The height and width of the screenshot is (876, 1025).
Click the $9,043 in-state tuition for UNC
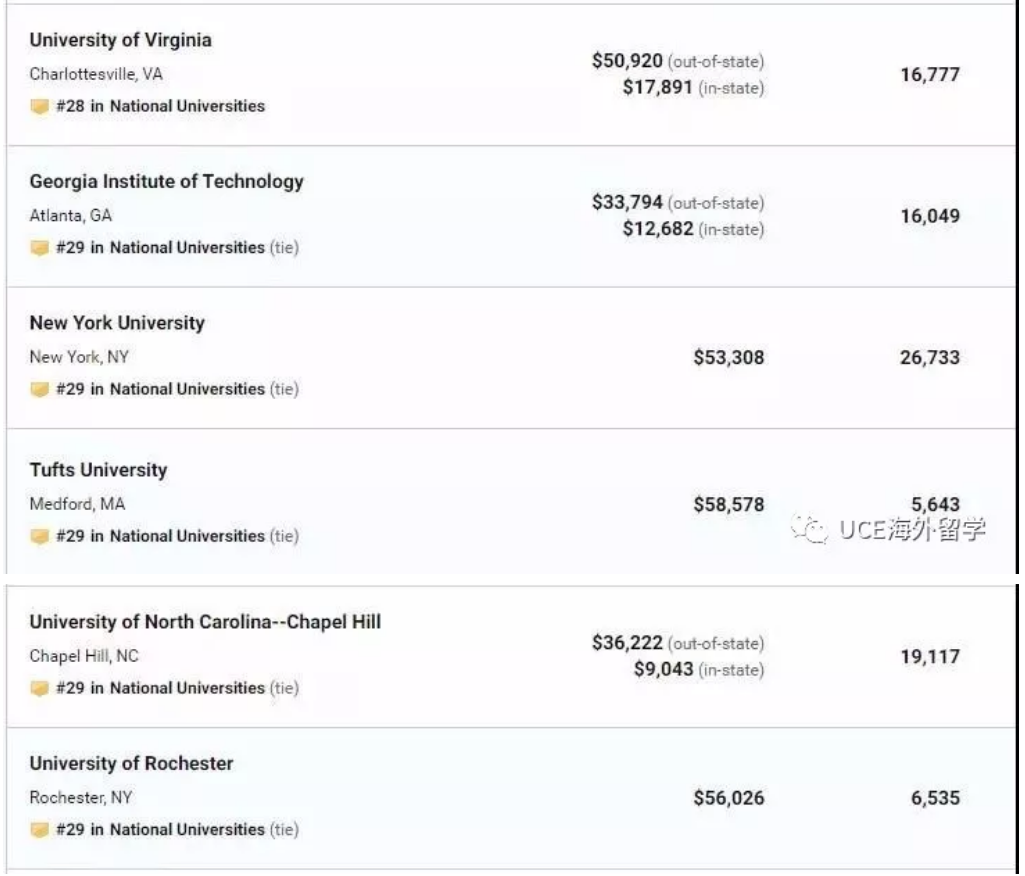pyautogui.click(x=663, y=670)
